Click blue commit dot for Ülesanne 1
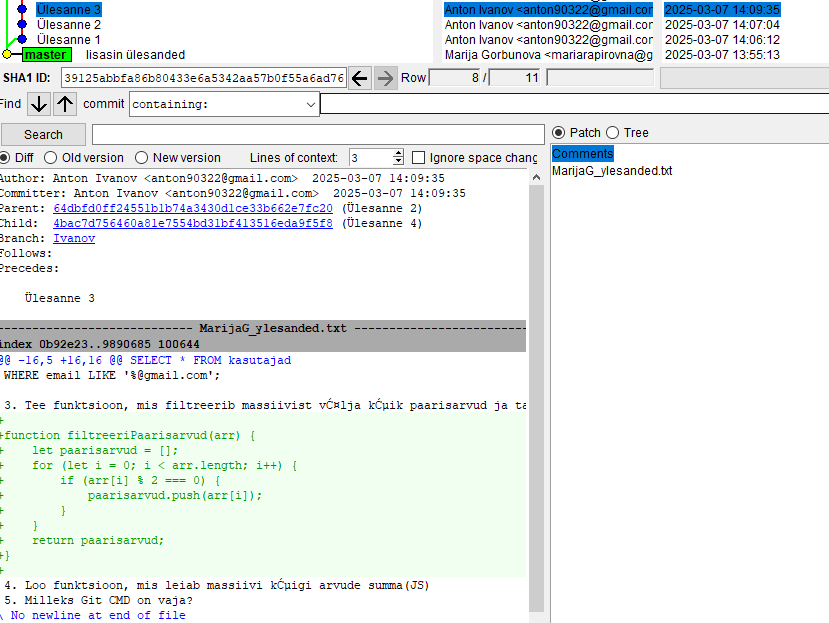The image size is (829, 623). (22, 39)
